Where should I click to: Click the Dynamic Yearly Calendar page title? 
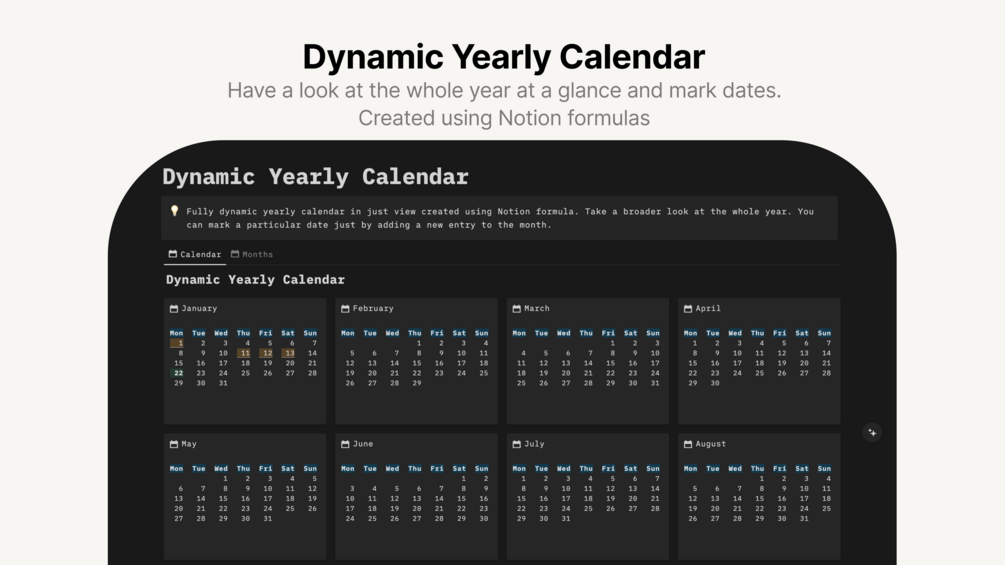click(x=315, y=177)
